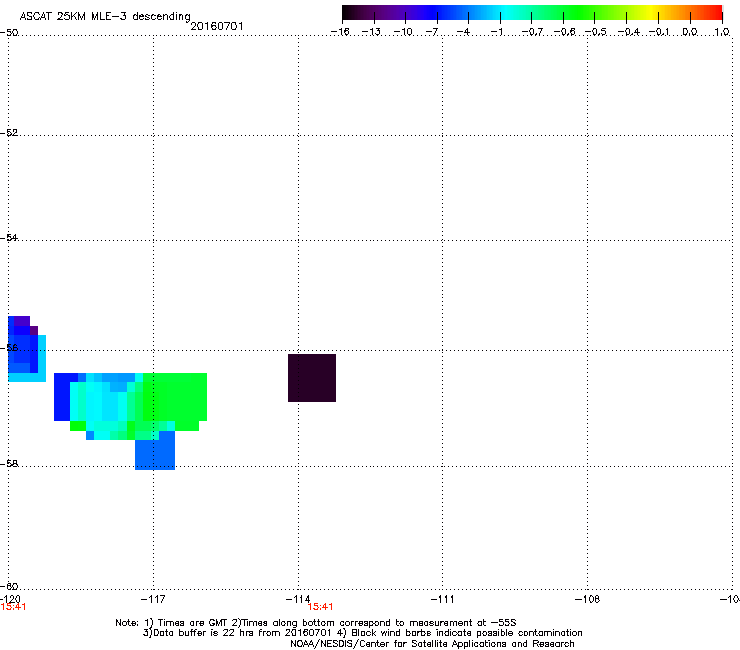The image size is (740, 650).
Task: Click the -58 latitude axis label
Action: tap(9, 464)
